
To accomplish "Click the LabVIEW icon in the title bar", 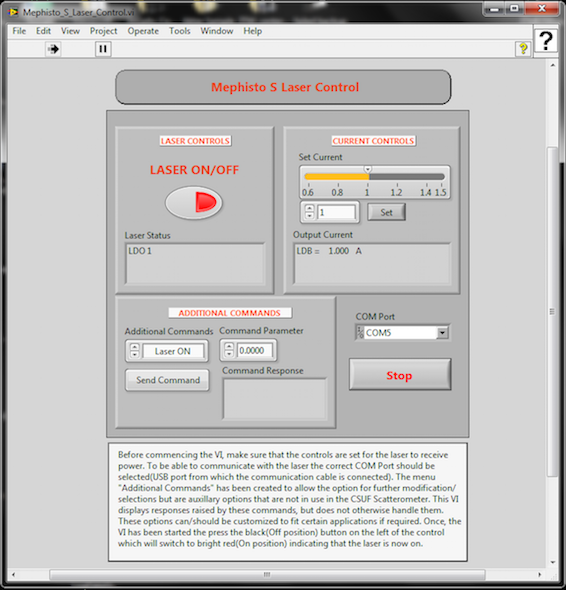I will click(x=13, y=12).
